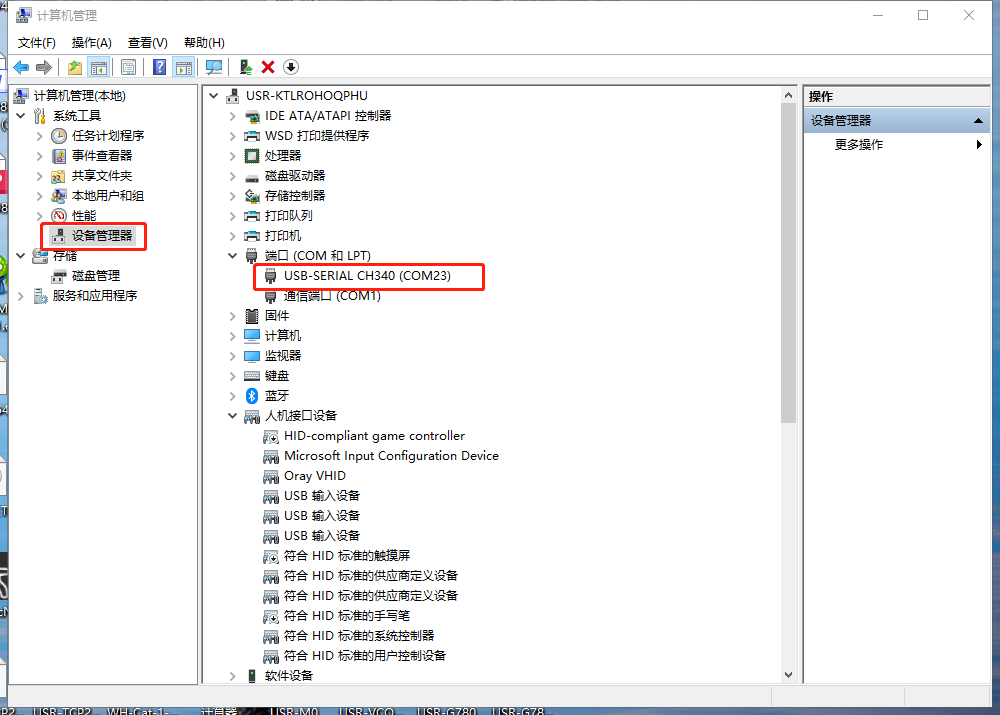Click the firmware category icon
Image resolution: width=1000 pixels, height=715 pixels.
click(252, 316)
